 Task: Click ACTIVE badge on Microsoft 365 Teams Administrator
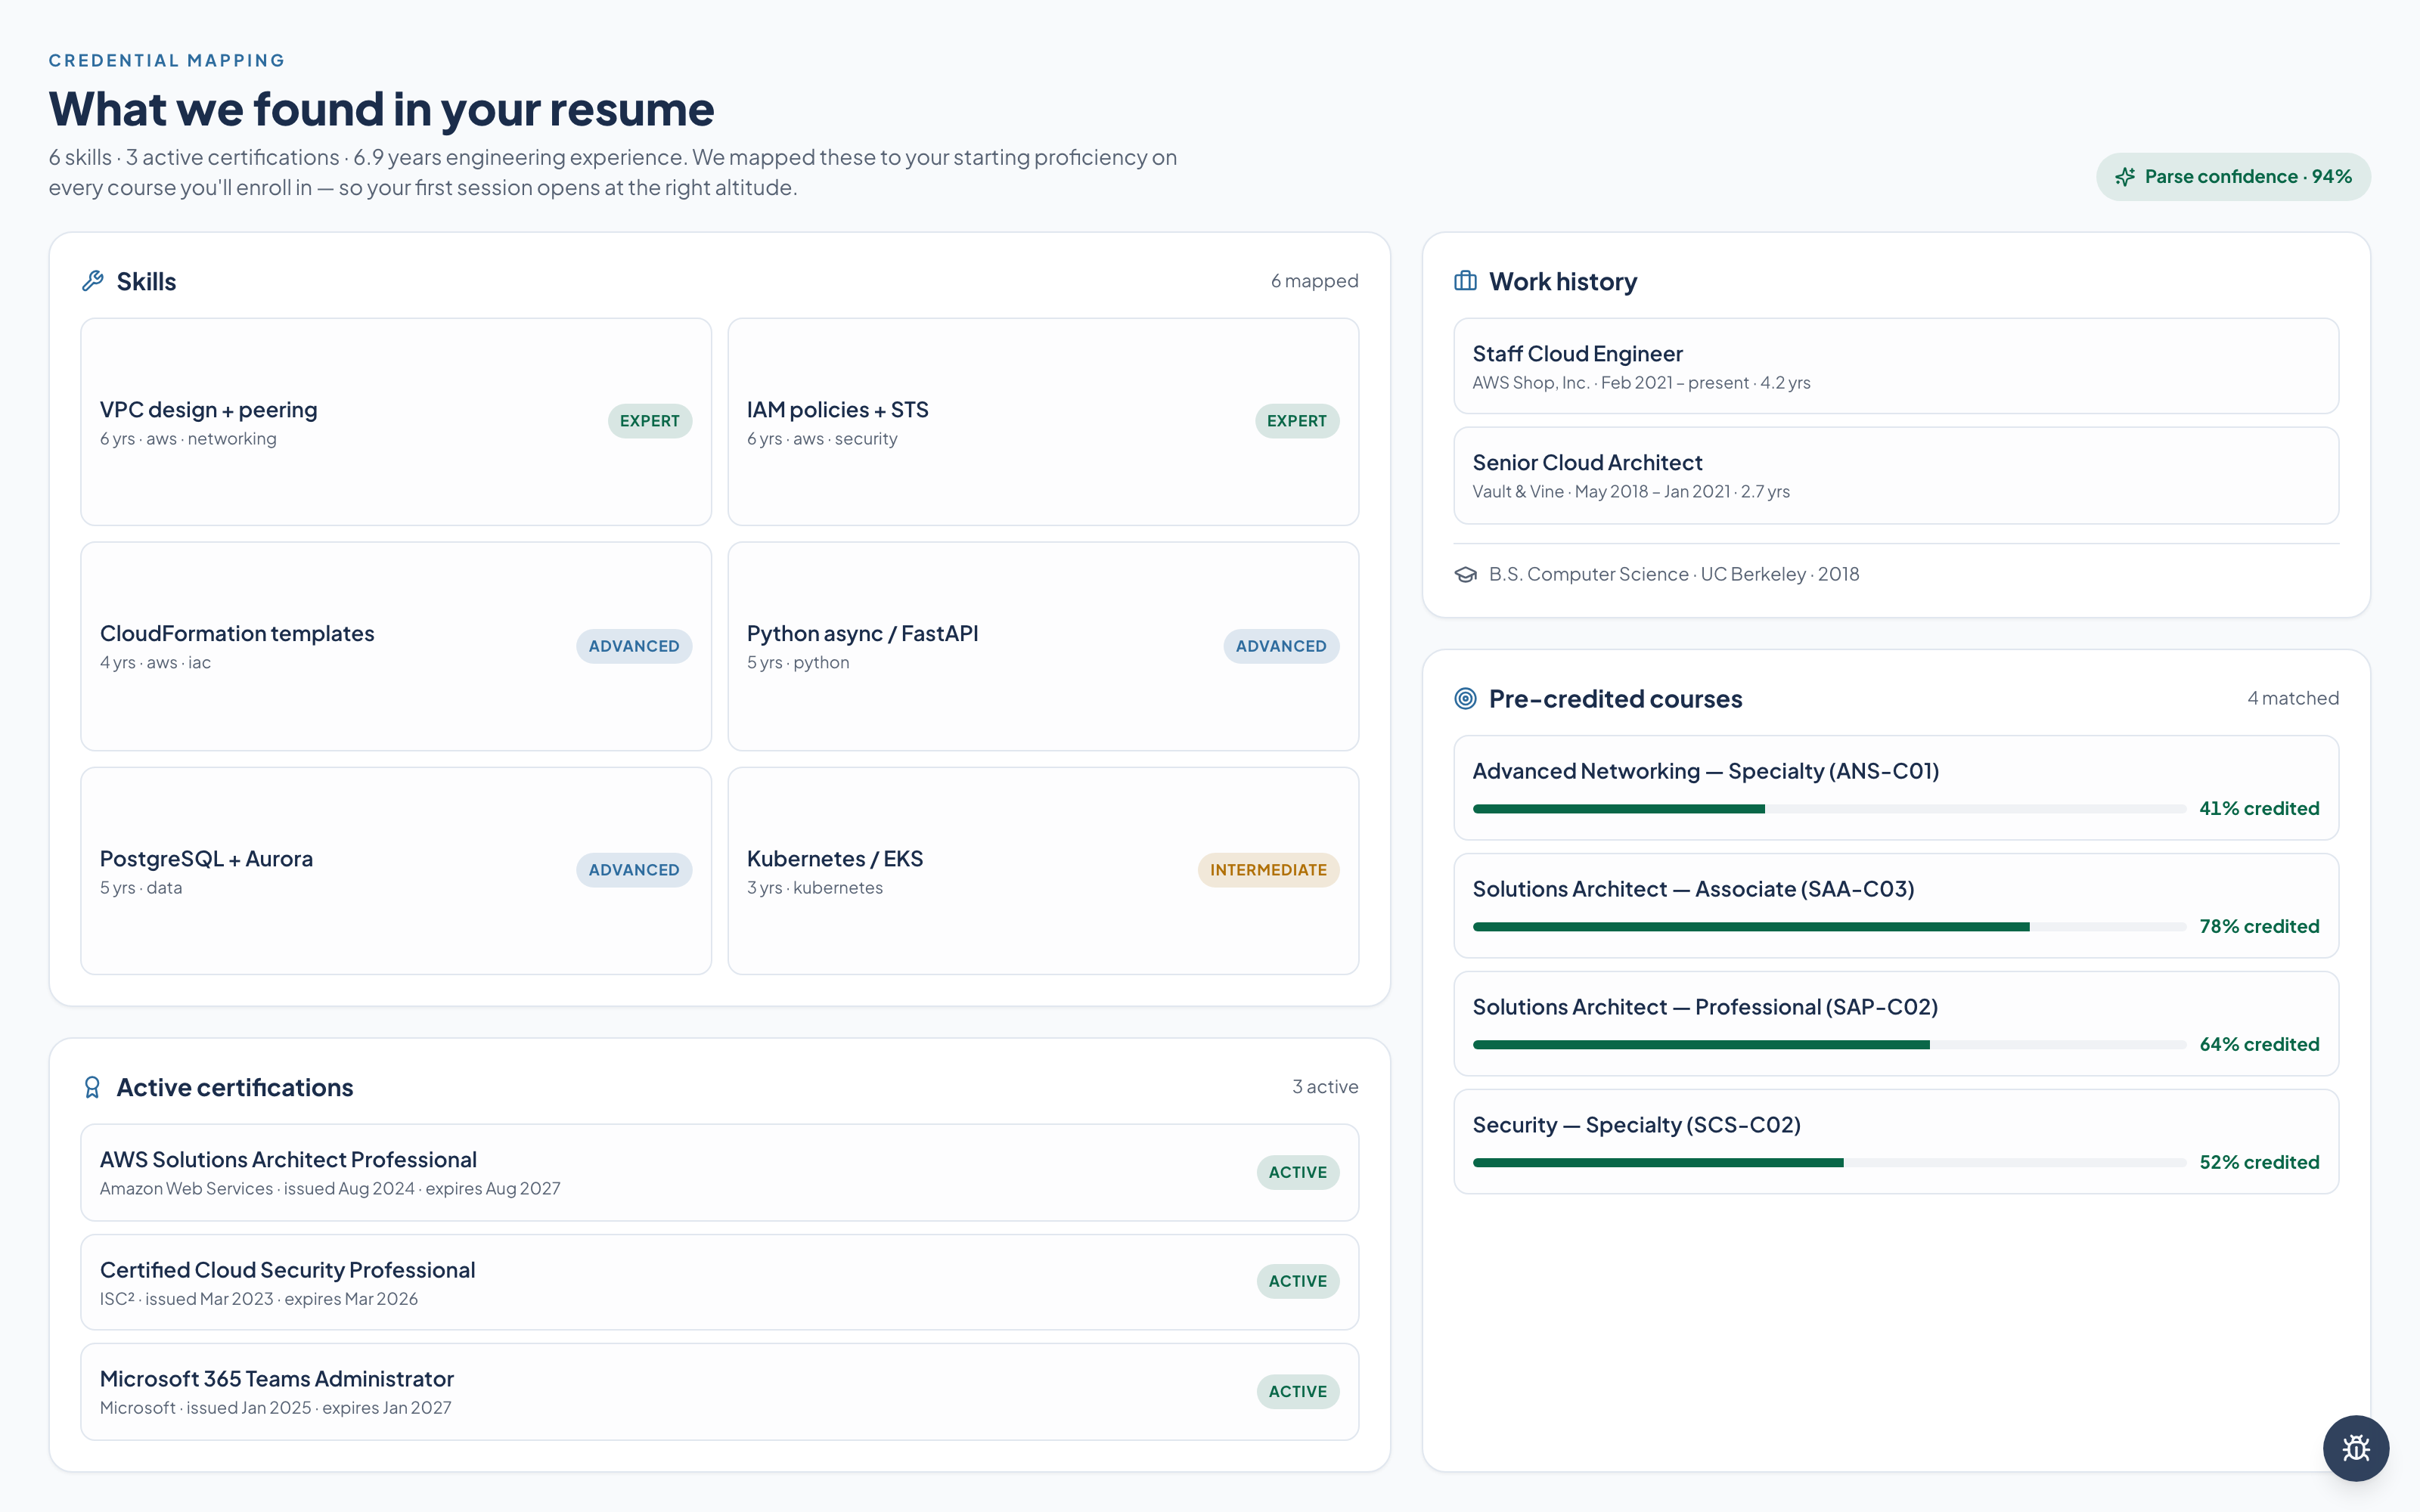tap(1297, 1391)
